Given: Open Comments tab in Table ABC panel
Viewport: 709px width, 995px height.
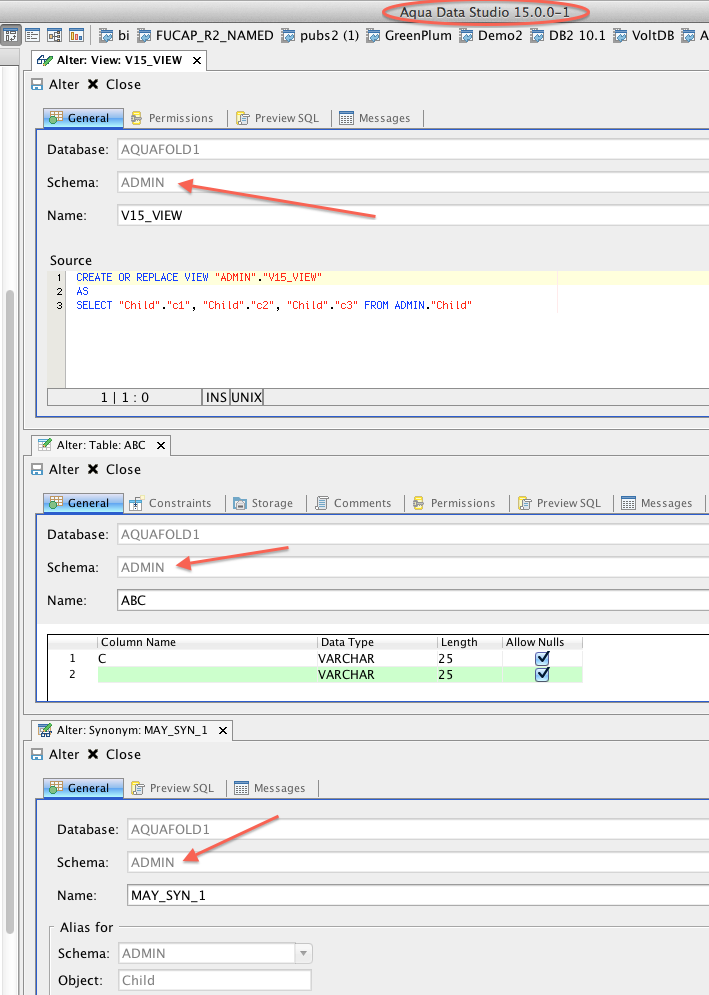Looking at the screenshot, I should pos(353,503).
